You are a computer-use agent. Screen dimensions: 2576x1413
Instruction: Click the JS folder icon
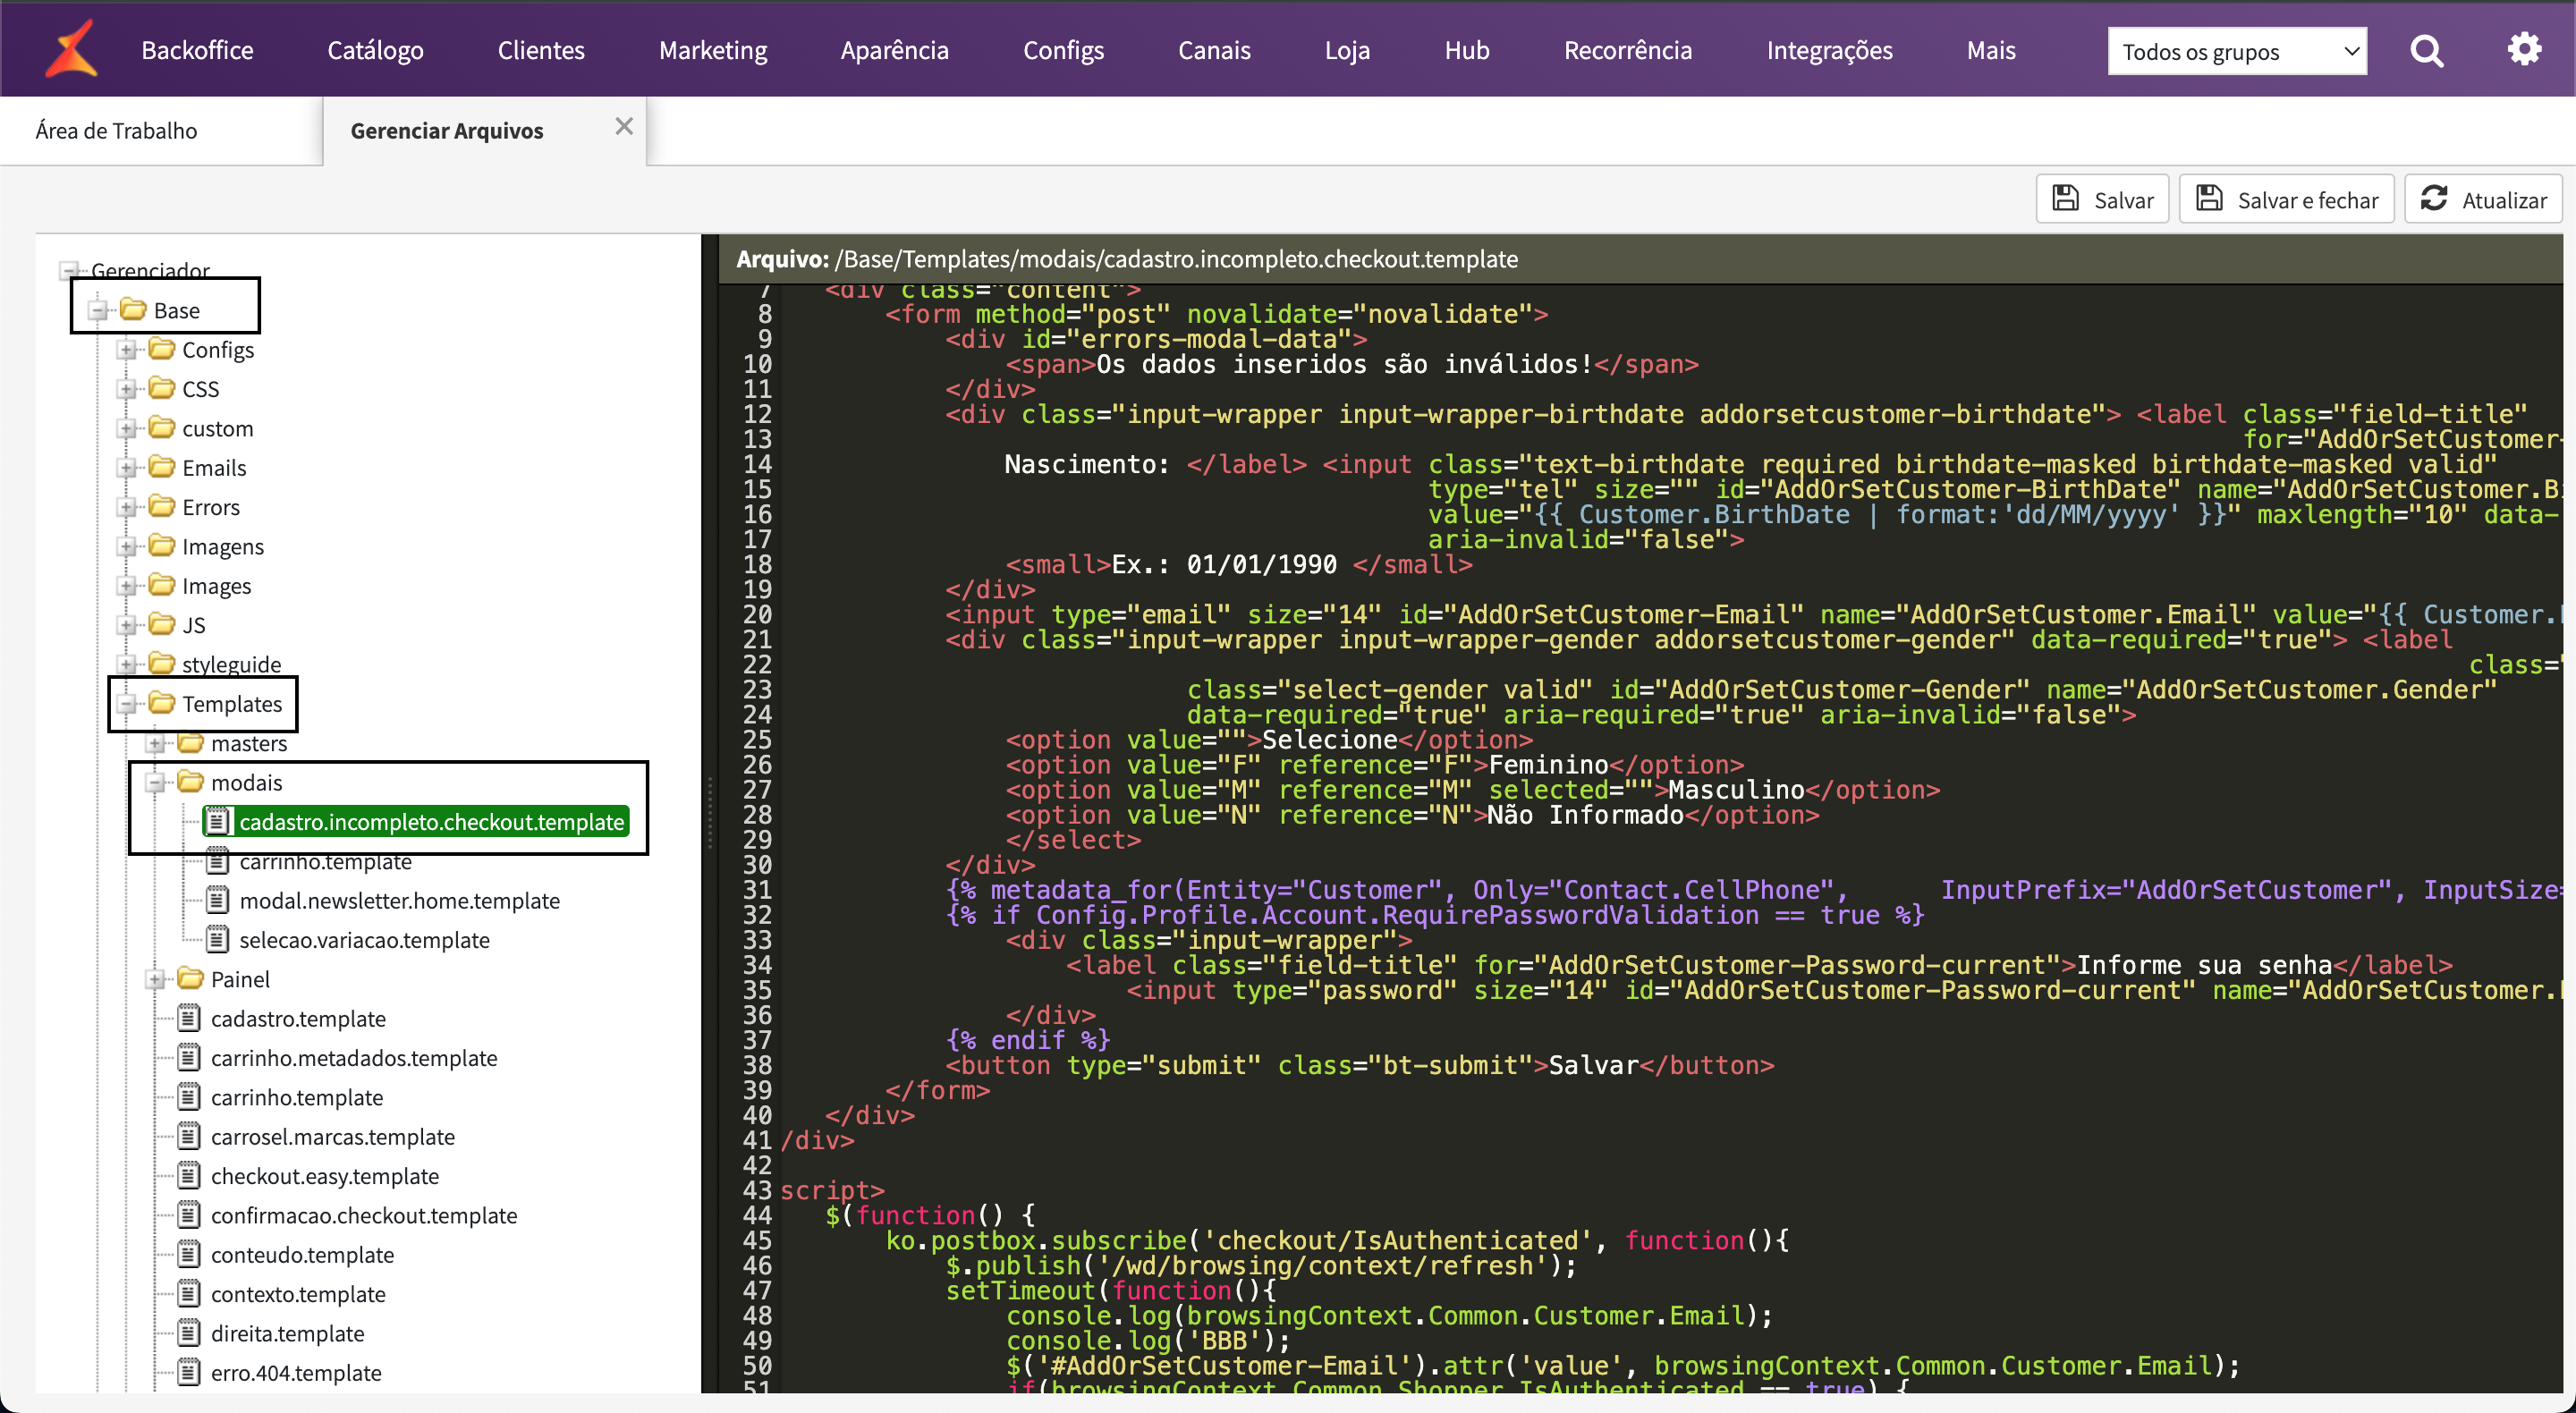point(162,624)
